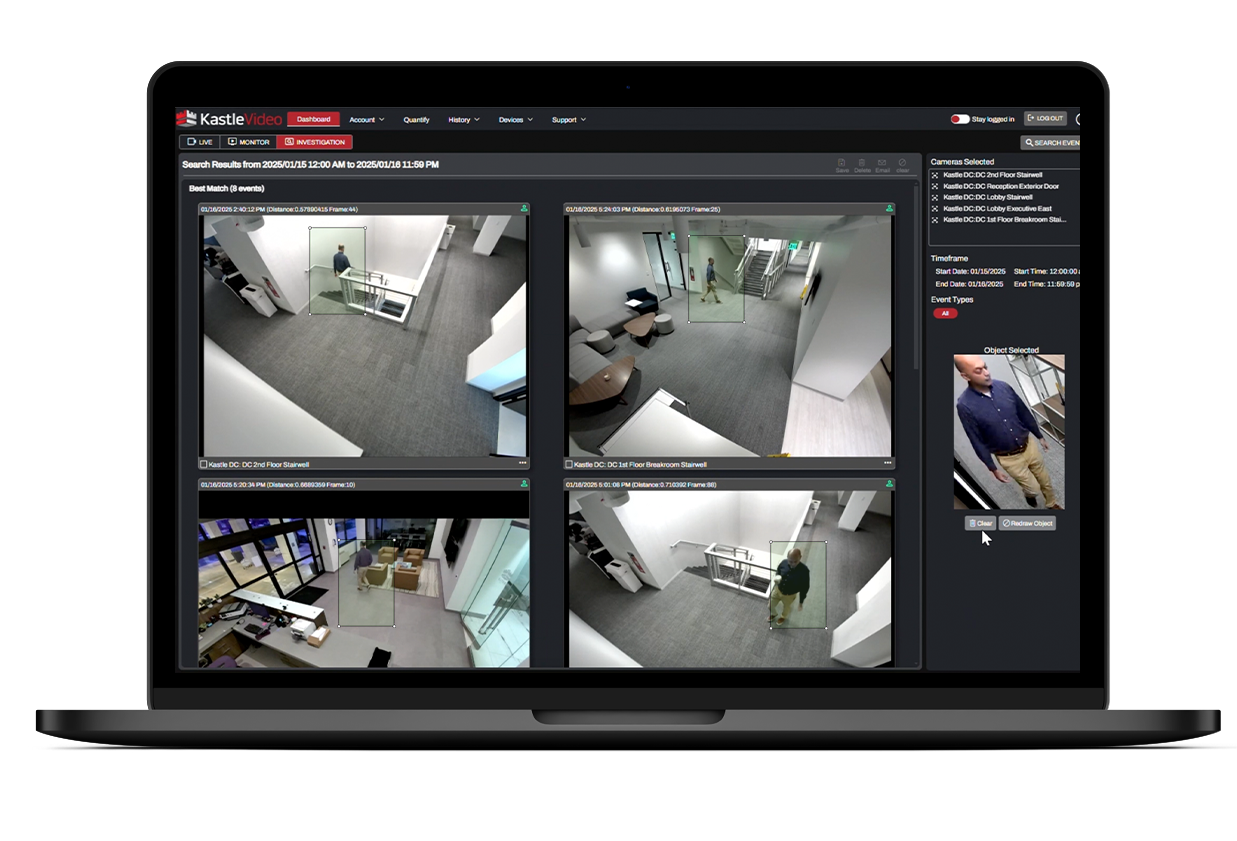Click the Clear button under Object Selected
Screen dimensions: 1237x841
tap(980, 523)
